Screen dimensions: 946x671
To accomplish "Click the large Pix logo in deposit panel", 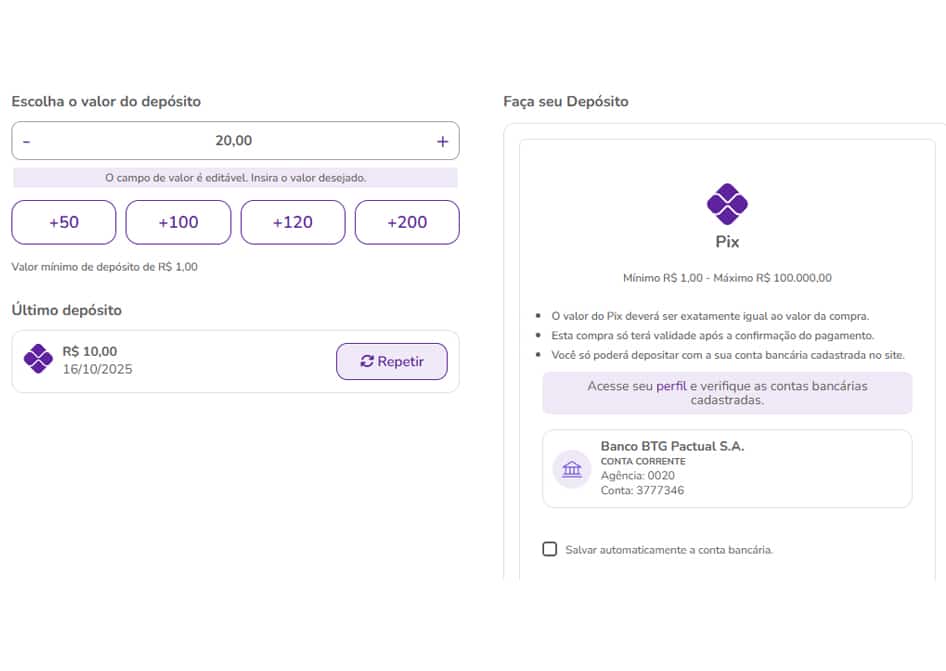I will pyautogui.click(x=727, y=204).
